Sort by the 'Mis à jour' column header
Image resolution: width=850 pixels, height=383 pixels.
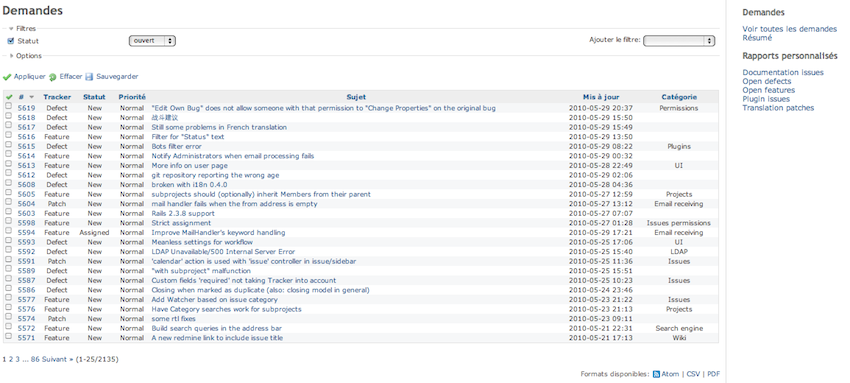click(601, 97)
